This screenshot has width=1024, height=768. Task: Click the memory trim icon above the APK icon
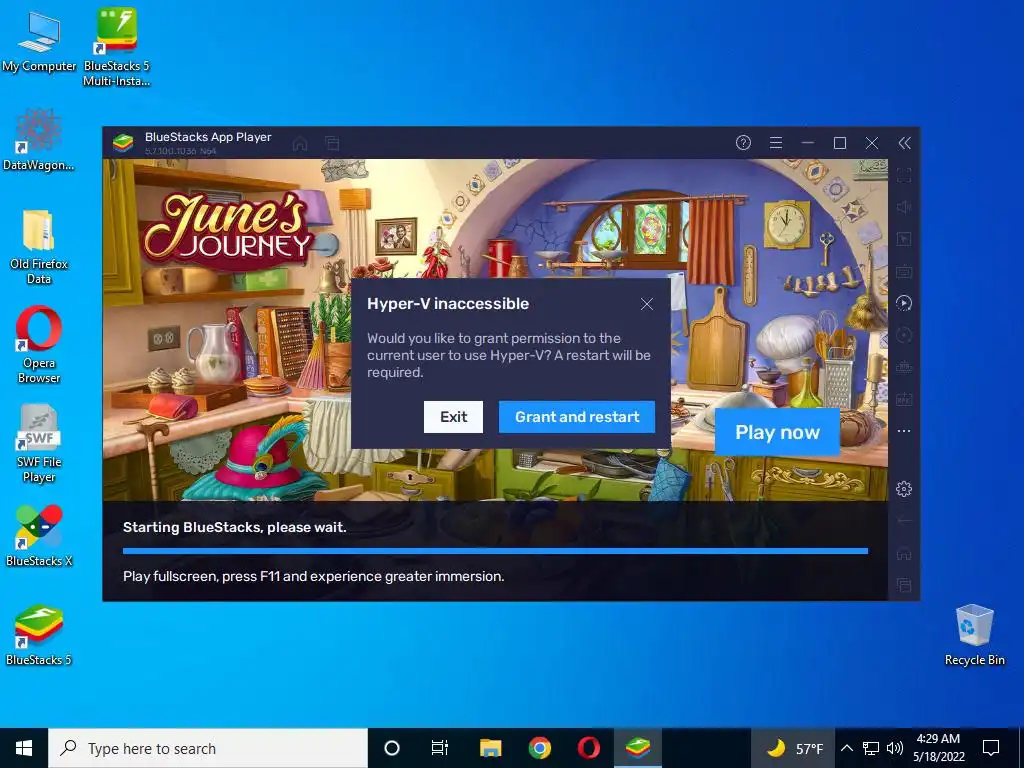tap(904, 367)
